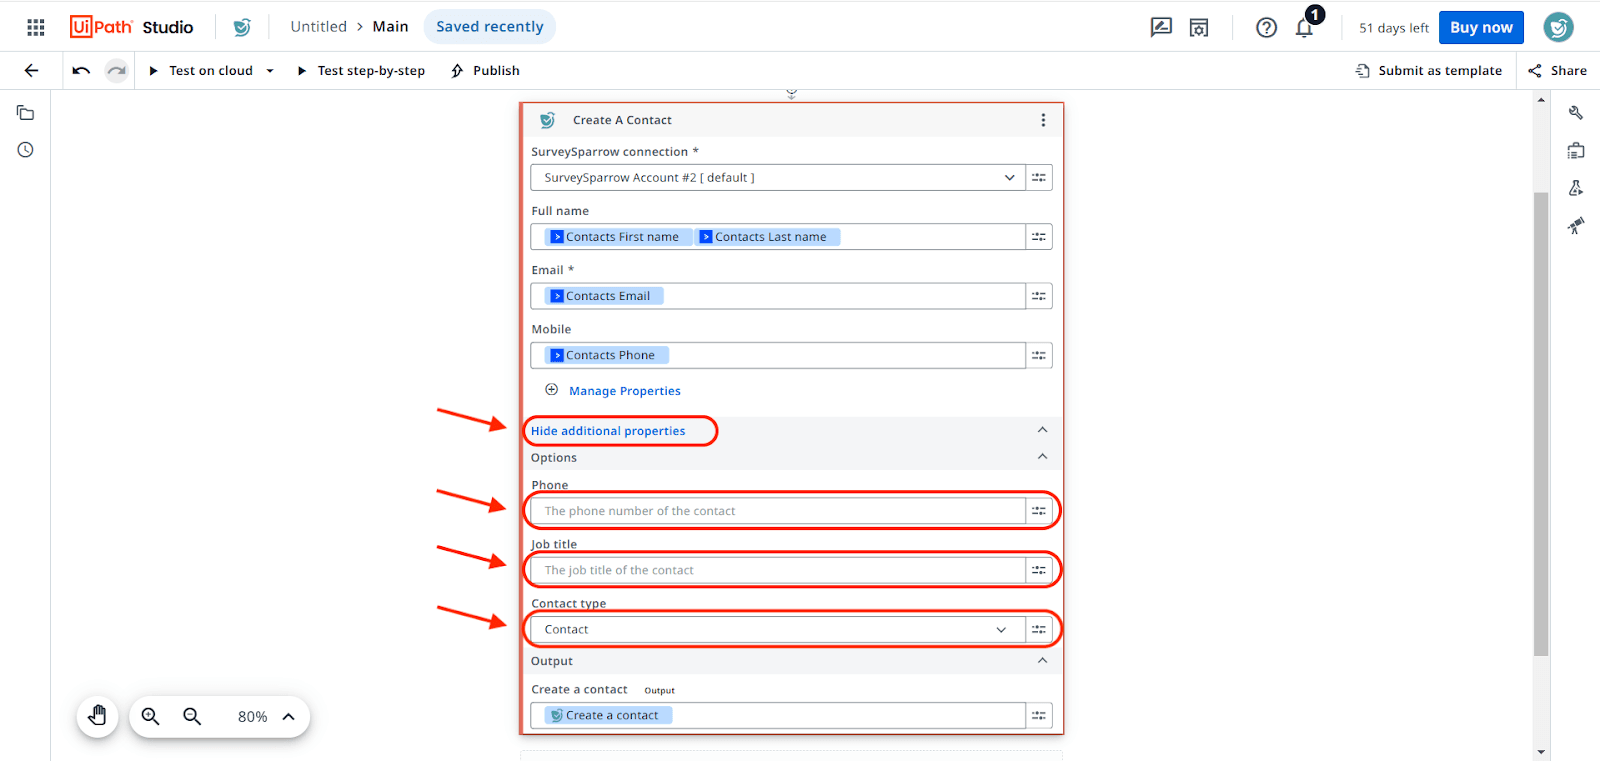Open the notifications bell
The width and height of the screenshot is (1600, 761).
click(x=1304, y=28)
